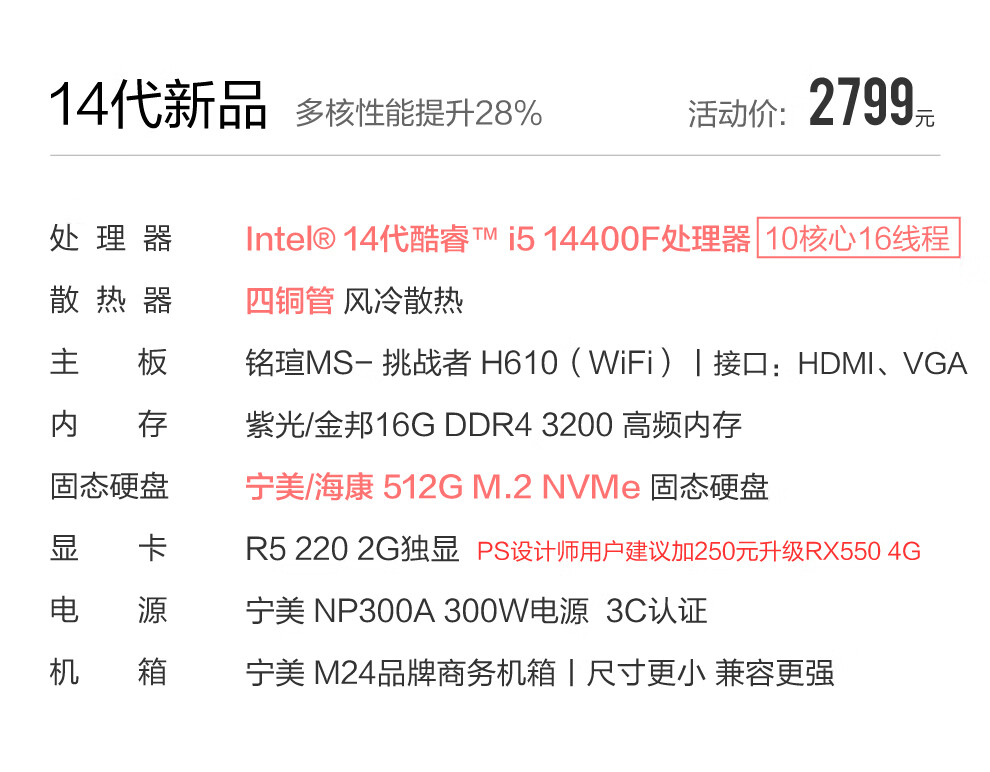Select the 接口：HDMI、VGA ports text

pyautogui.click(x=840, y=363)
